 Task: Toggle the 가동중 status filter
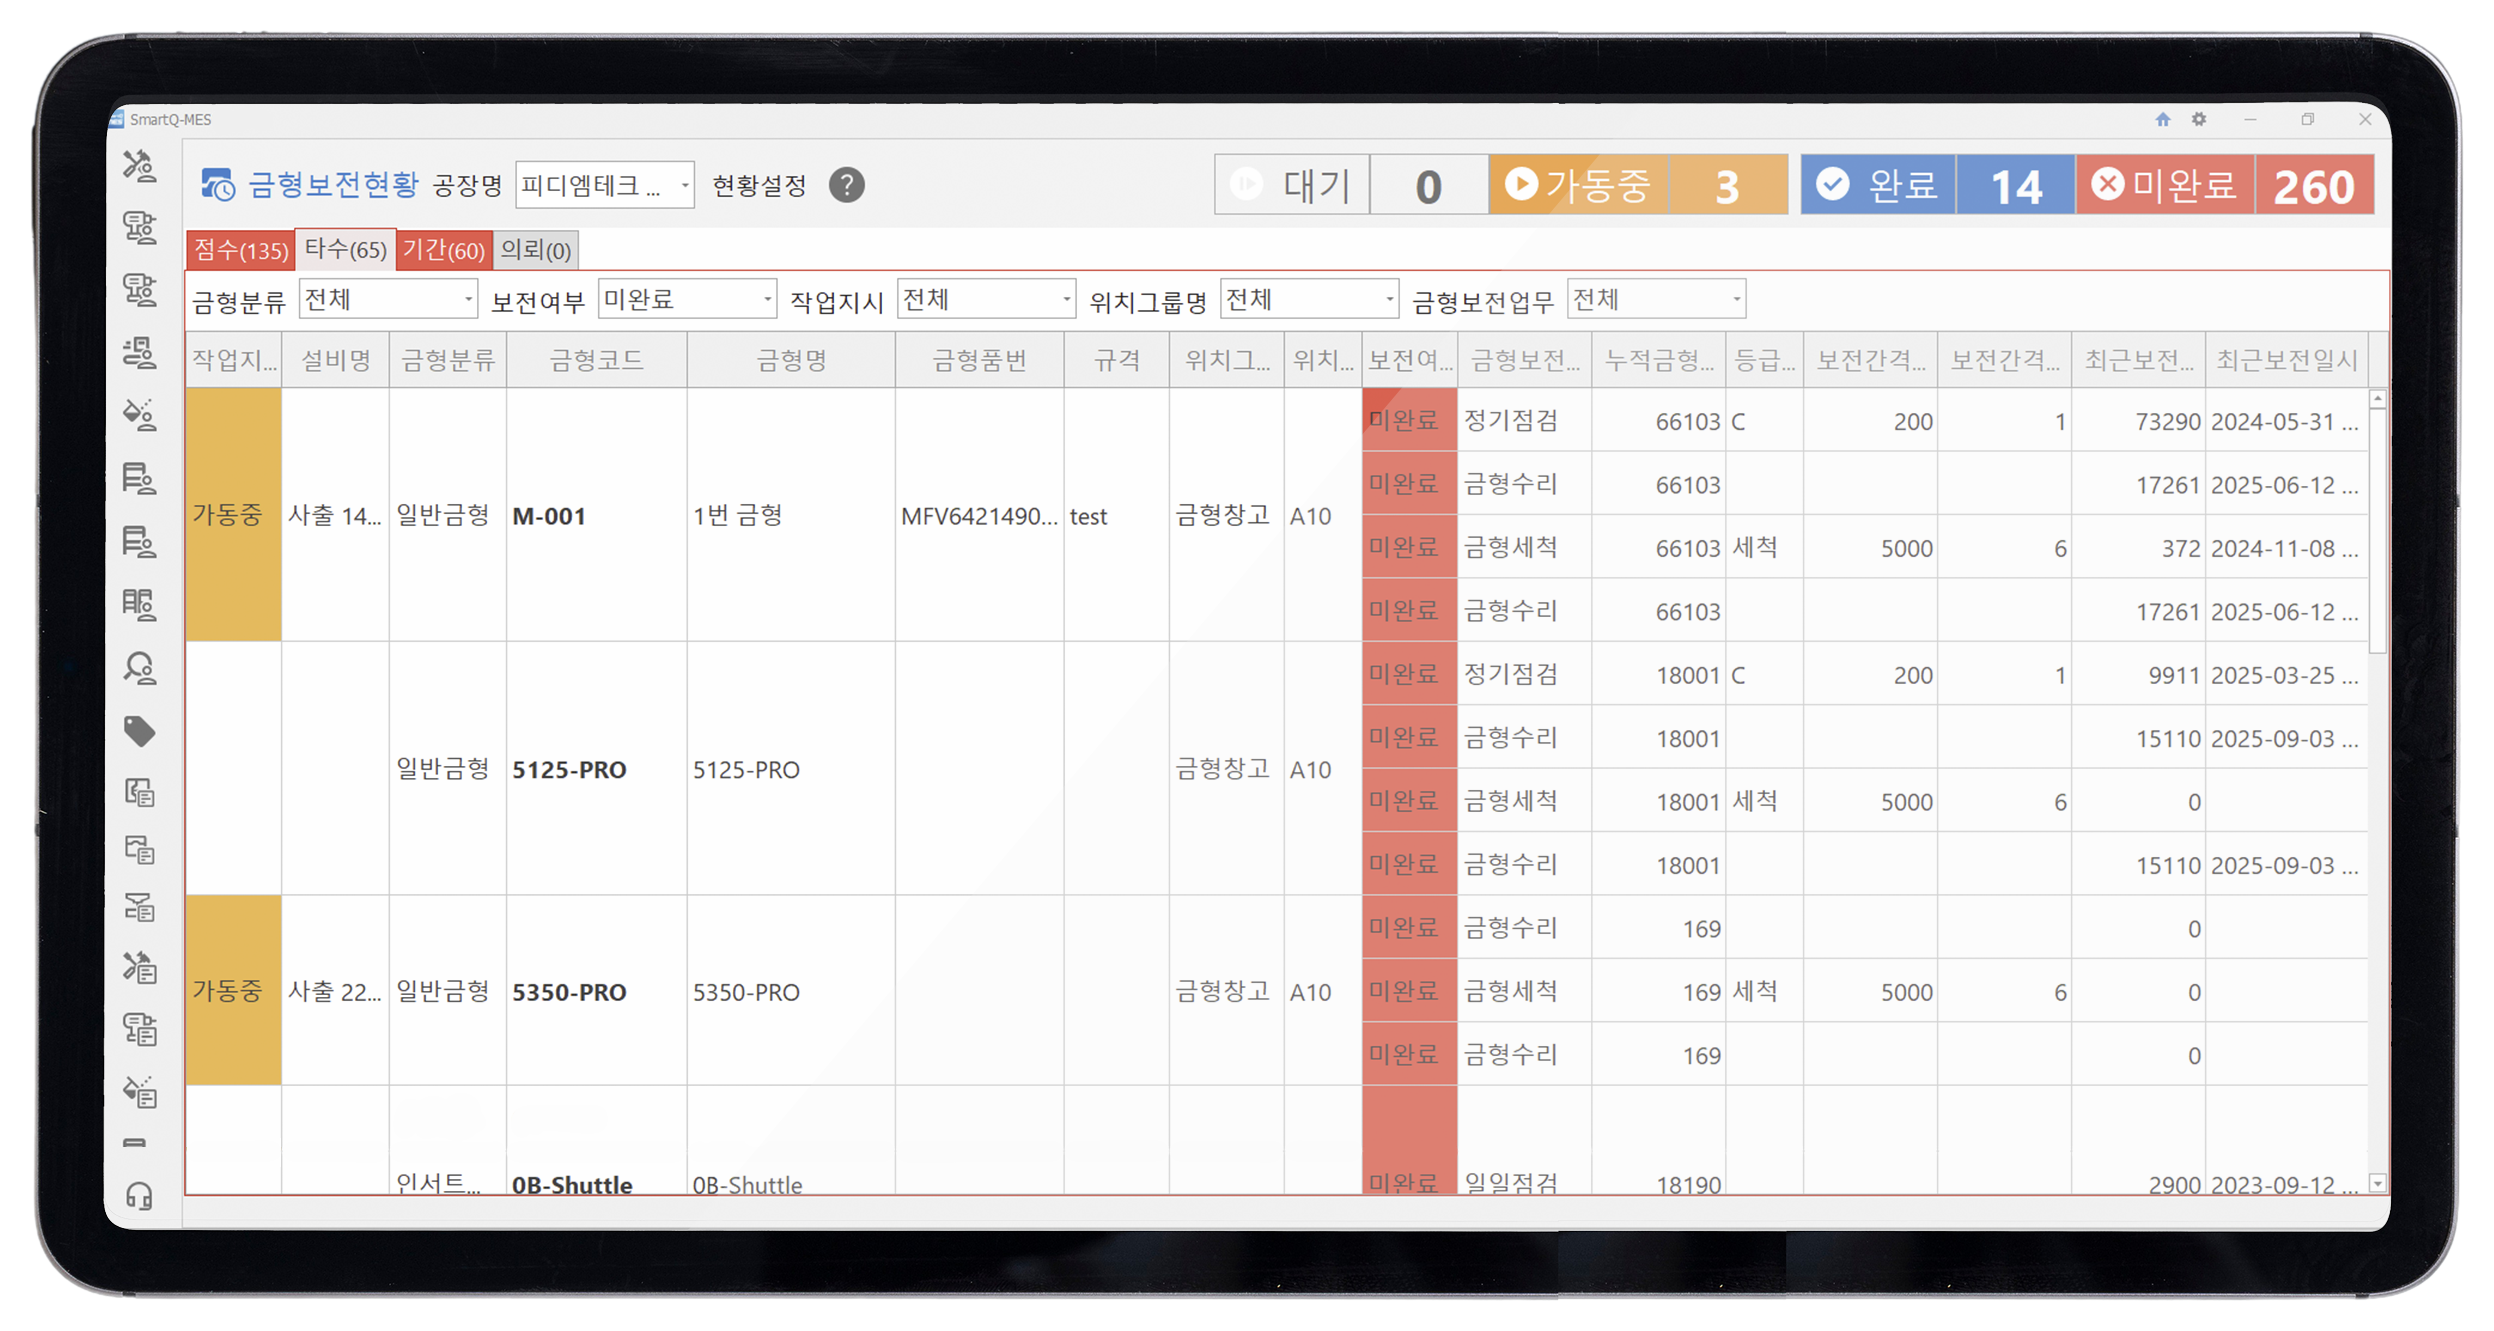pyautogui.click(x=1578, y=185)
